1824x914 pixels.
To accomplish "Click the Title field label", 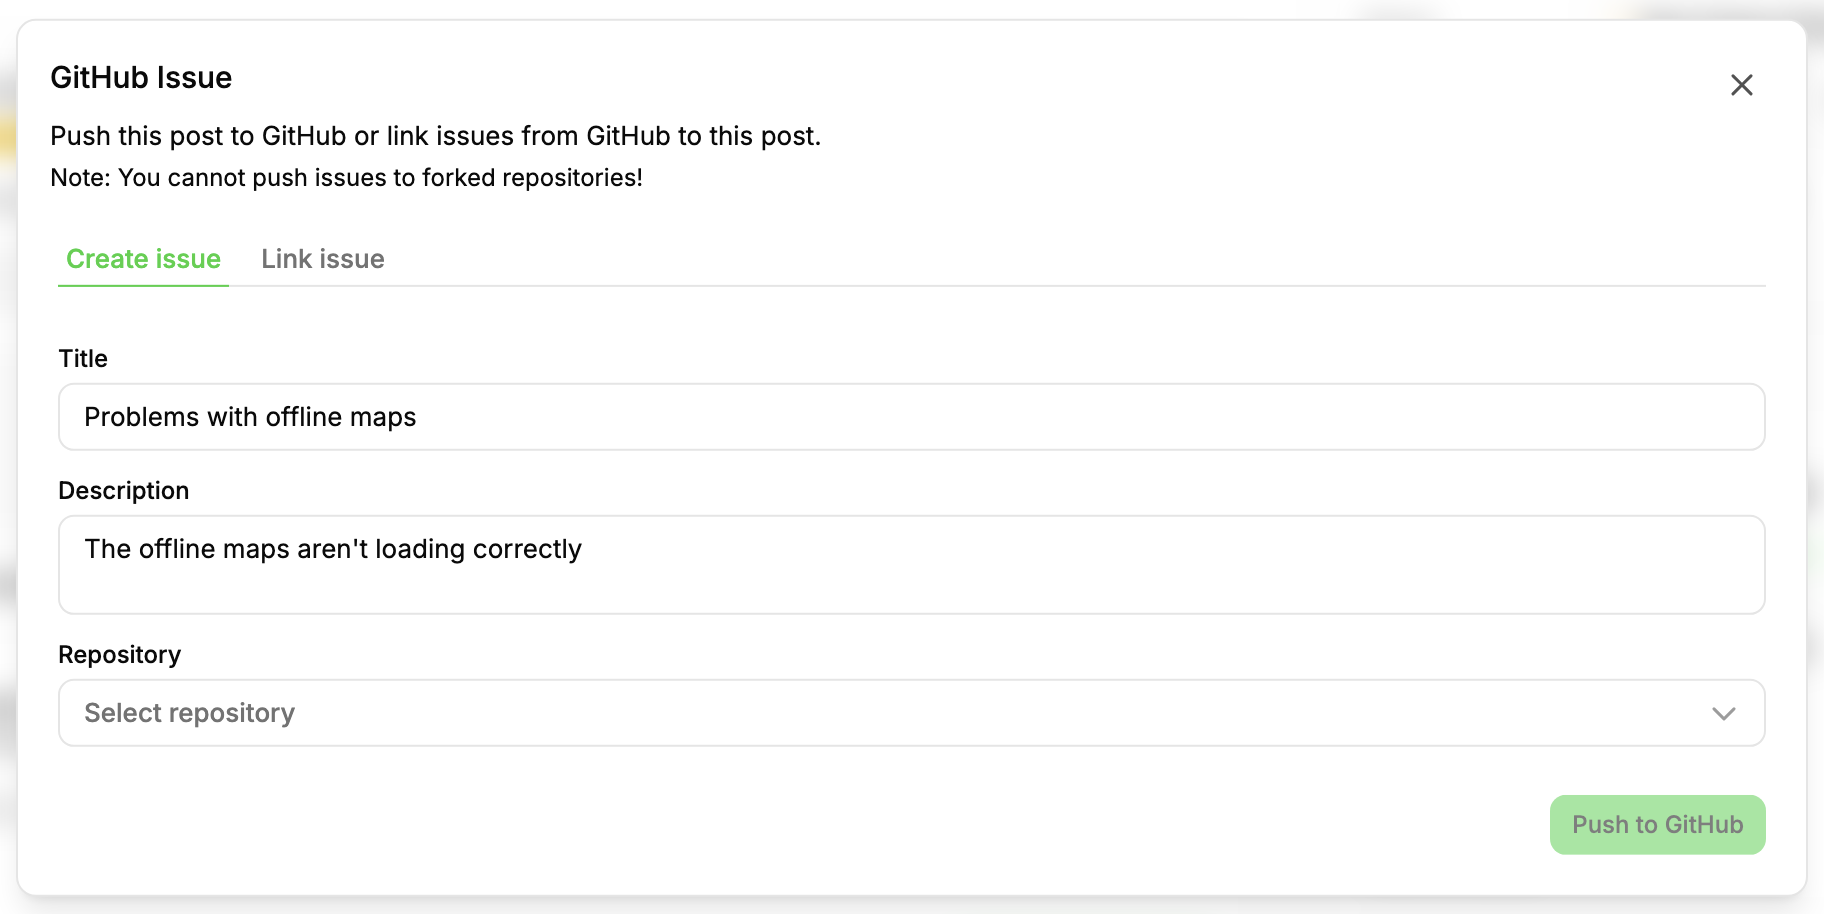I will [x=83, y=358].
